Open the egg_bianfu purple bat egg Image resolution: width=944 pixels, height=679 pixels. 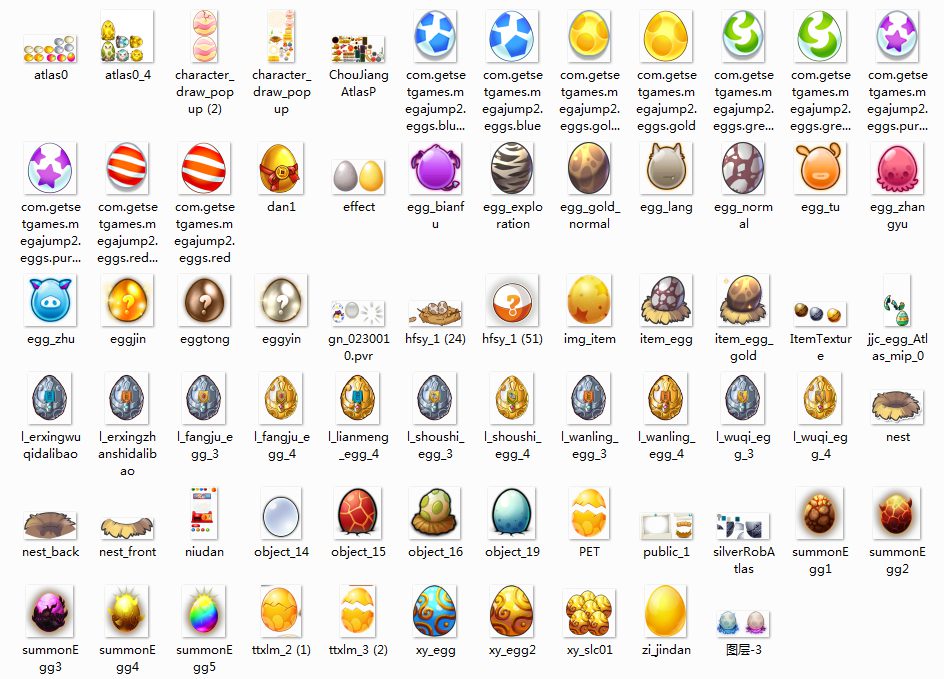click(x=435, y=168)
